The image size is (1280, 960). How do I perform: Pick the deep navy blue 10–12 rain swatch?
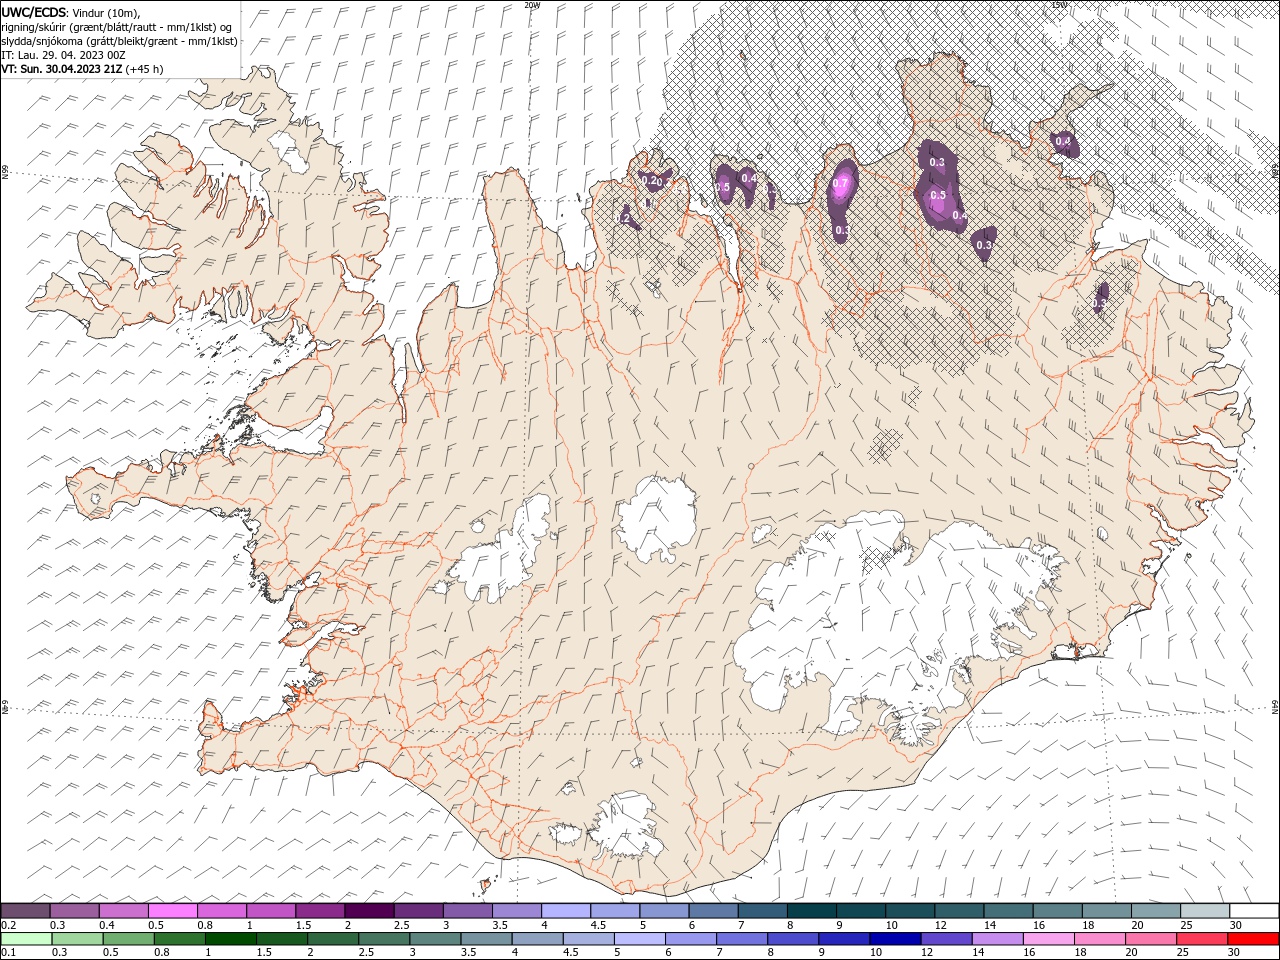coord(895,939)
